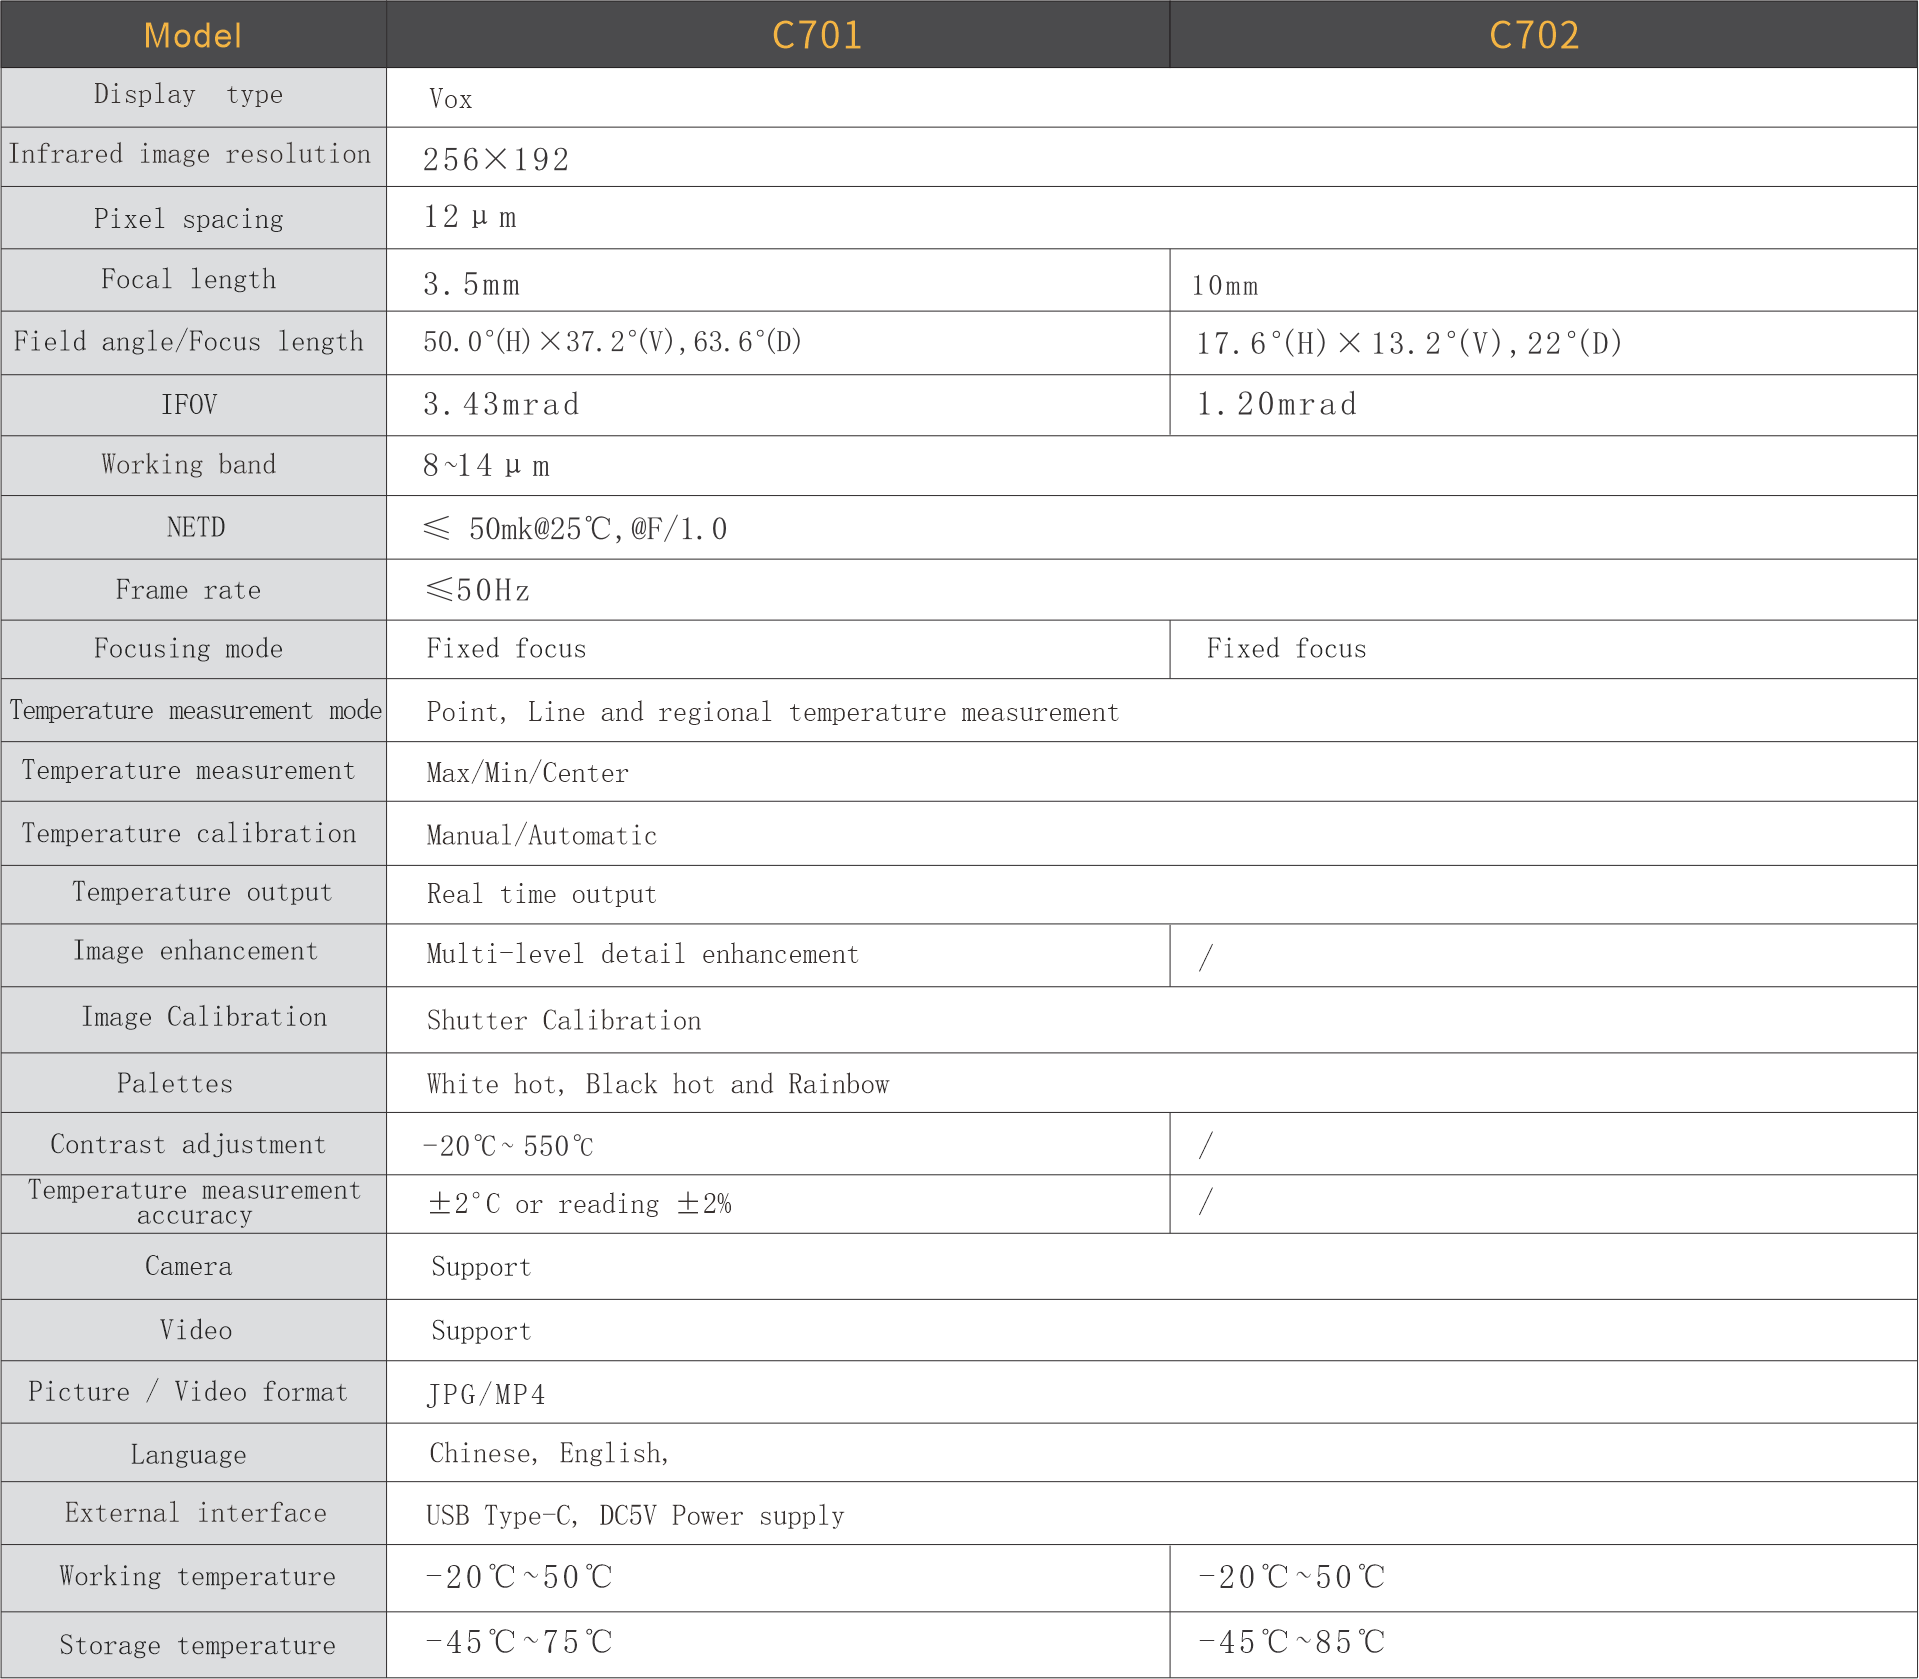Click the 17.6°(H)×13.2°(V) field angle value

click(x=1409, y=344)
